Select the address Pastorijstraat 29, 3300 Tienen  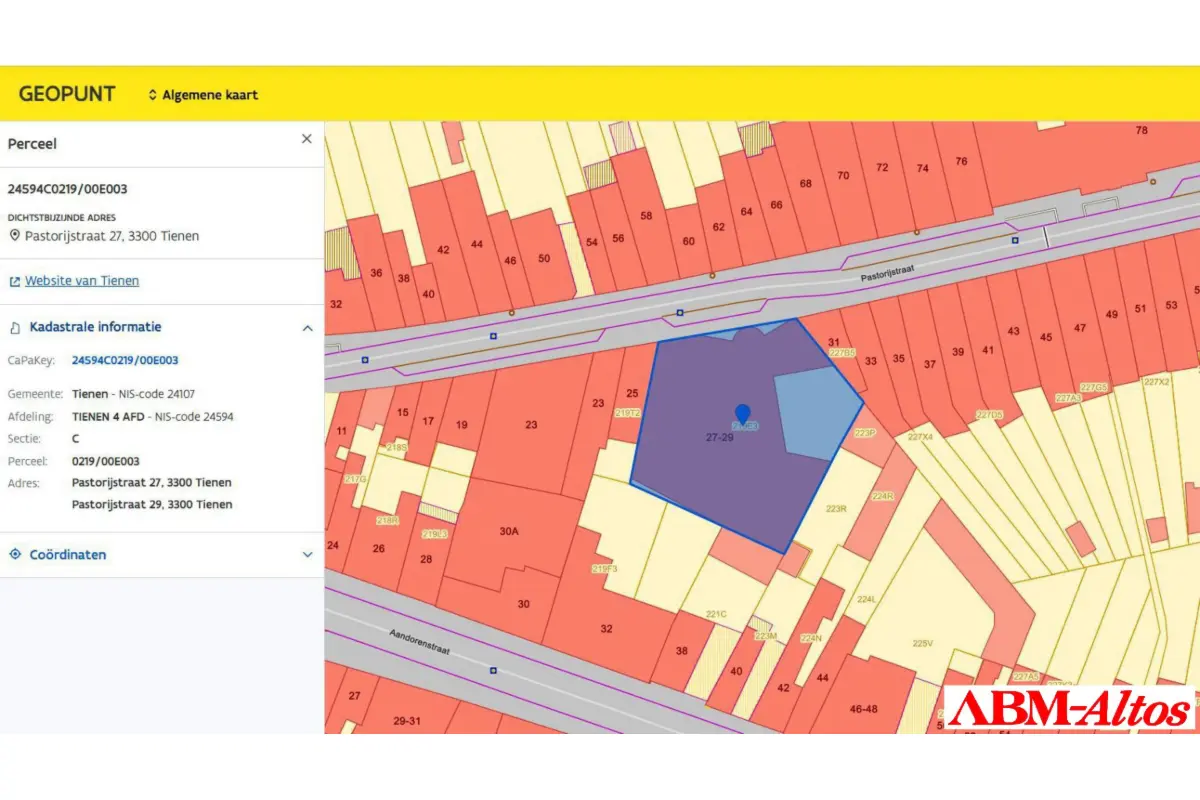pos(152,504)
